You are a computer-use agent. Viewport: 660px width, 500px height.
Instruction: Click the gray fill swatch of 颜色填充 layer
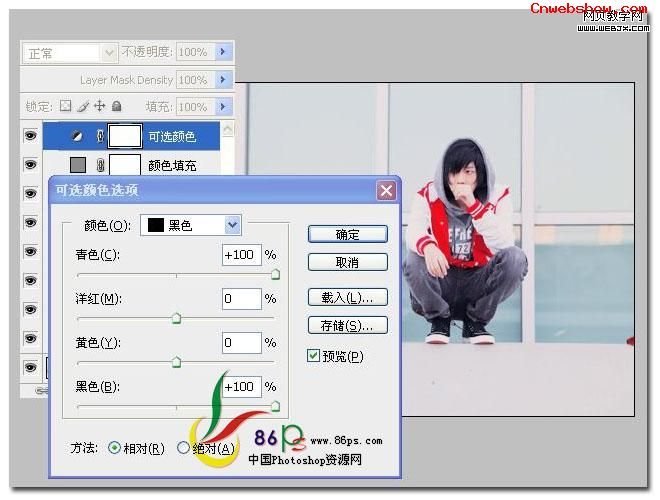78,165
